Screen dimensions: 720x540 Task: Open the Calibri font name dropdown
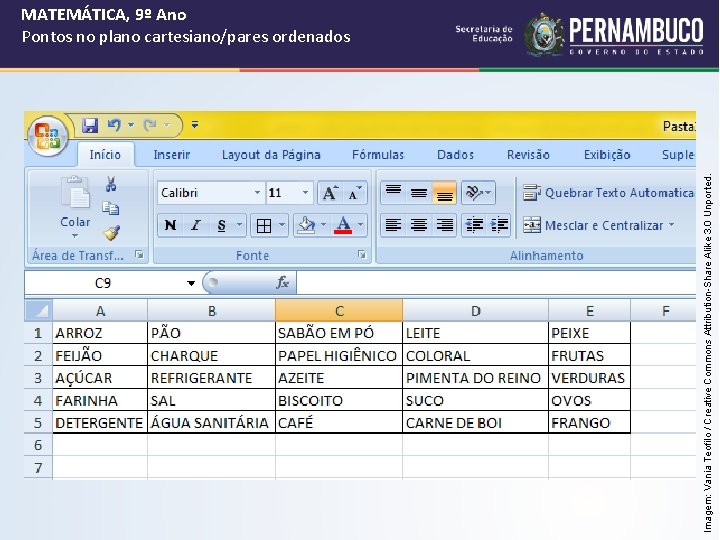258,193
